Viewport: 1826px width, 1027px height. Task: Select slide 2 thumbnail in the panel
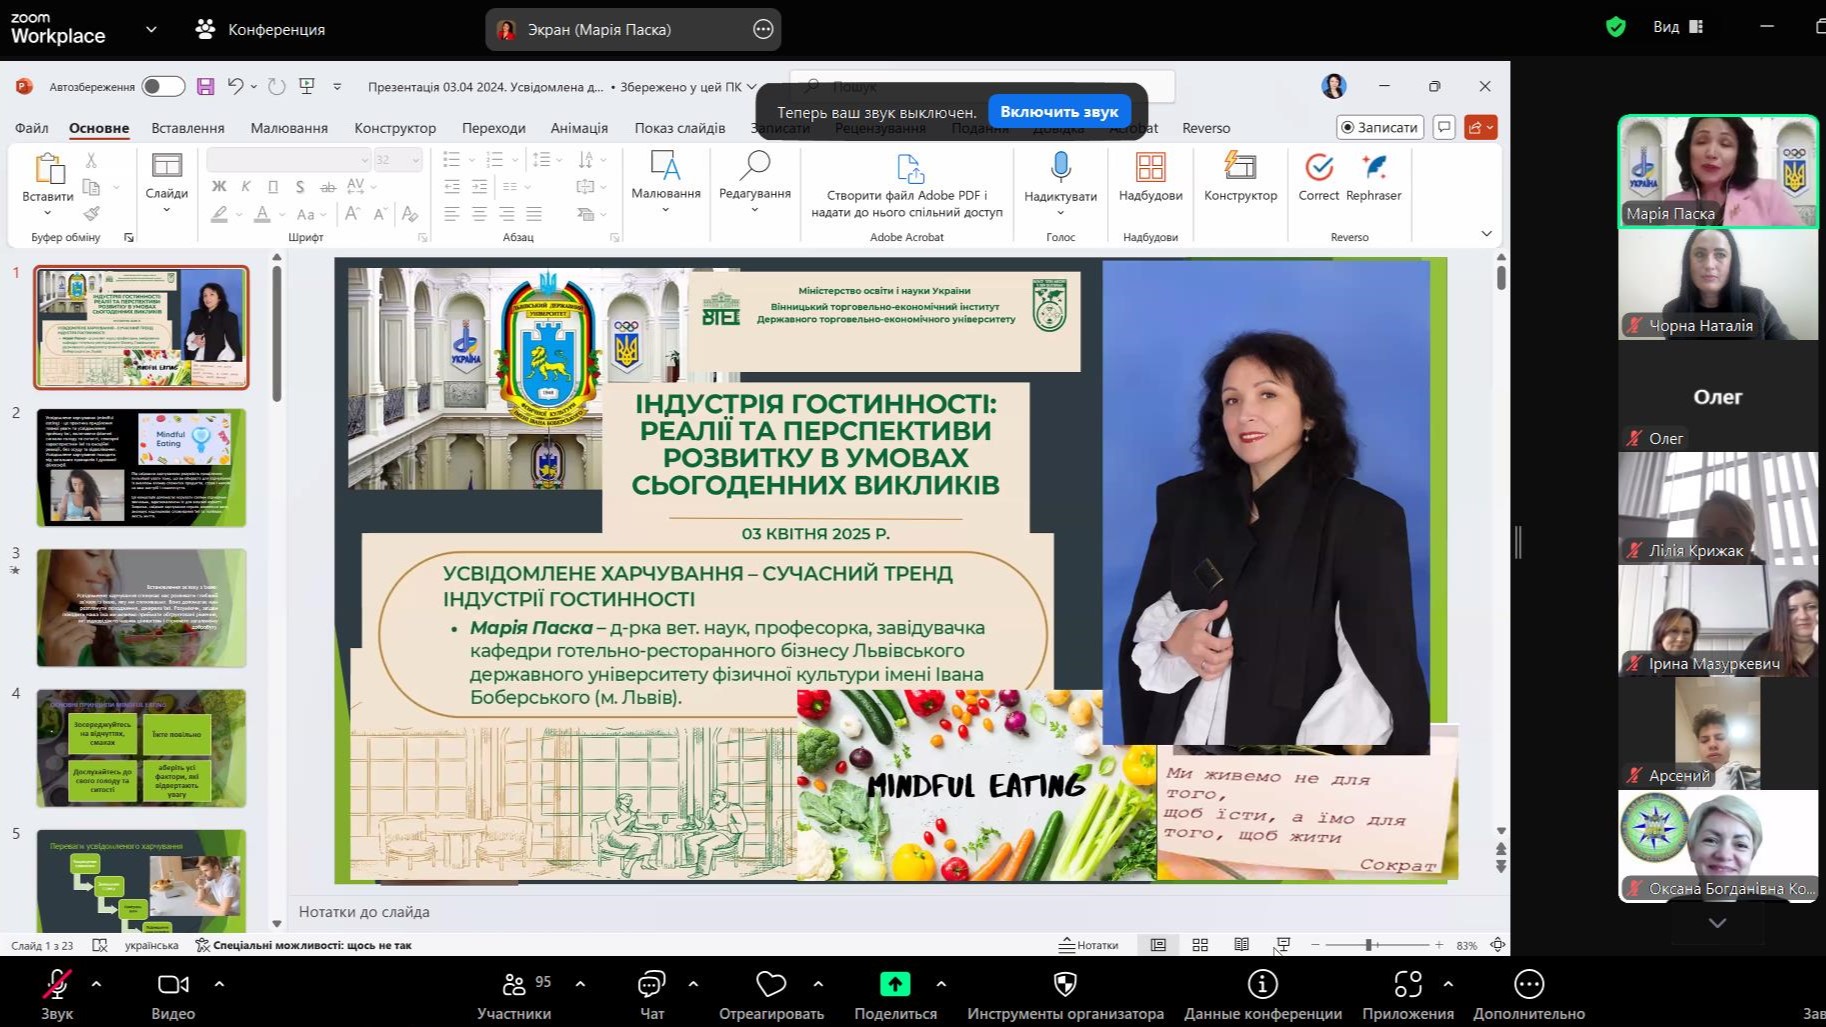(141, 467)
